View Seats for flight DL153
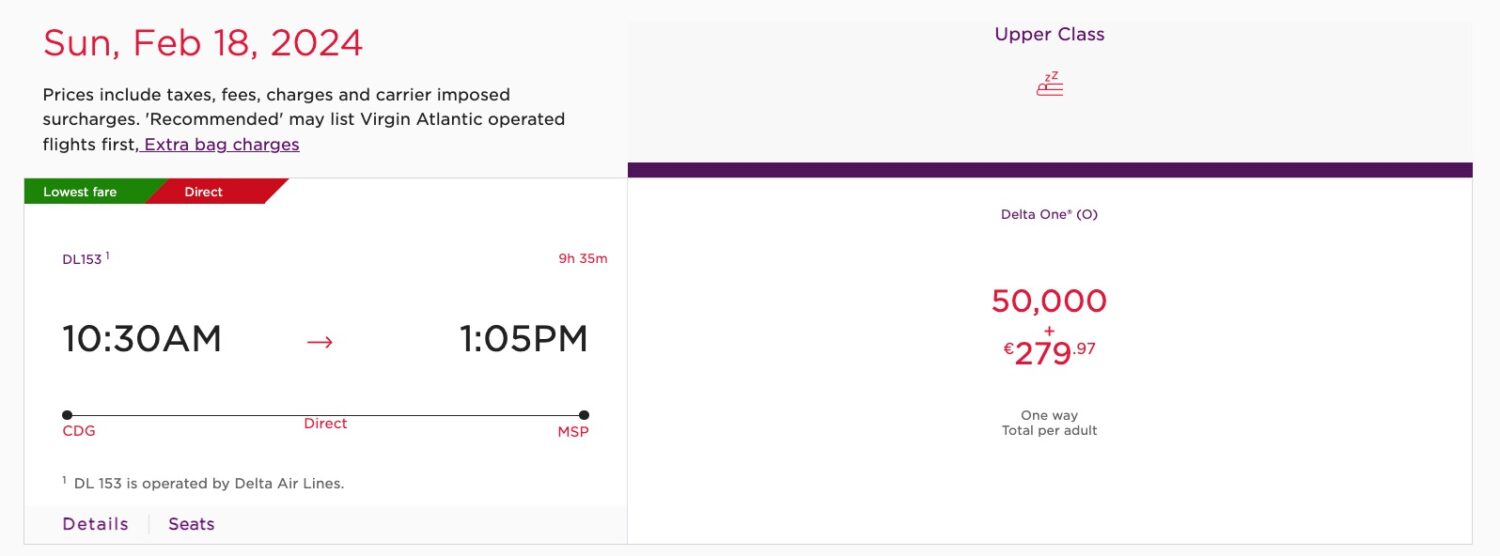1500x556 pixels. [x=191, y=524]
